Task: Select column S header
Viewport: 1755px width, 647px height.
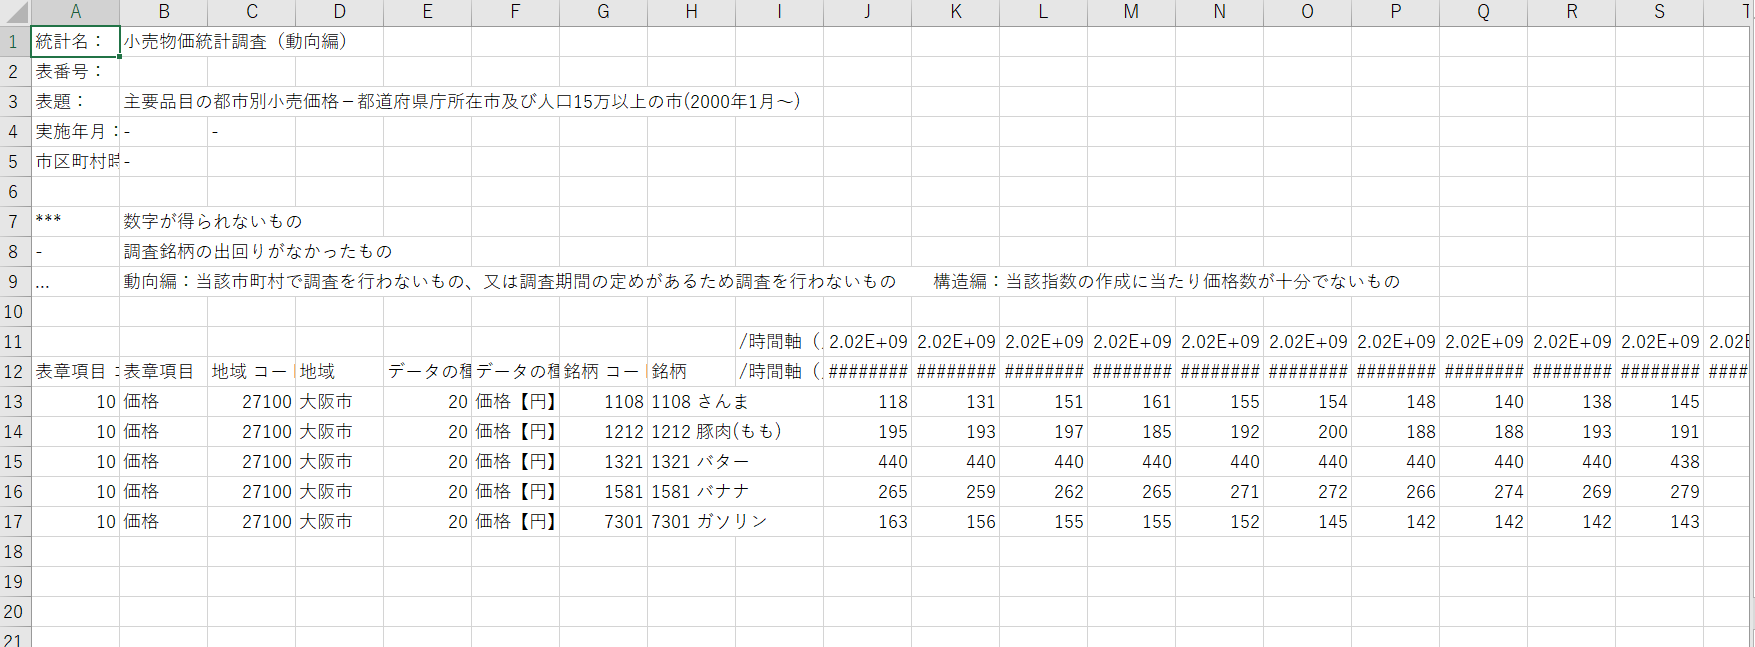Action: click(x=1660, y=12)
